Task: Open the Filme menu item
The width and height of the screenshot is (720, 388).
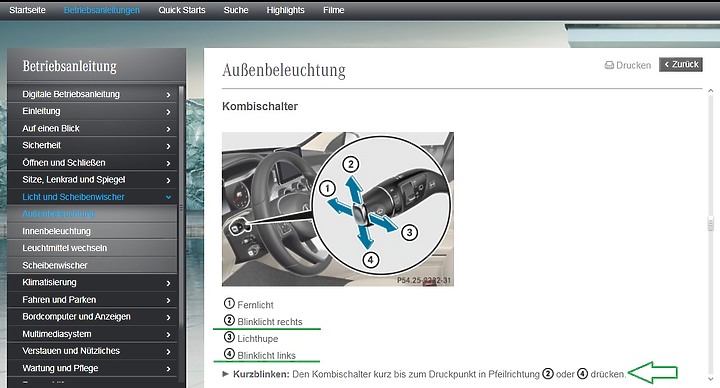Action: click(333, 10)
